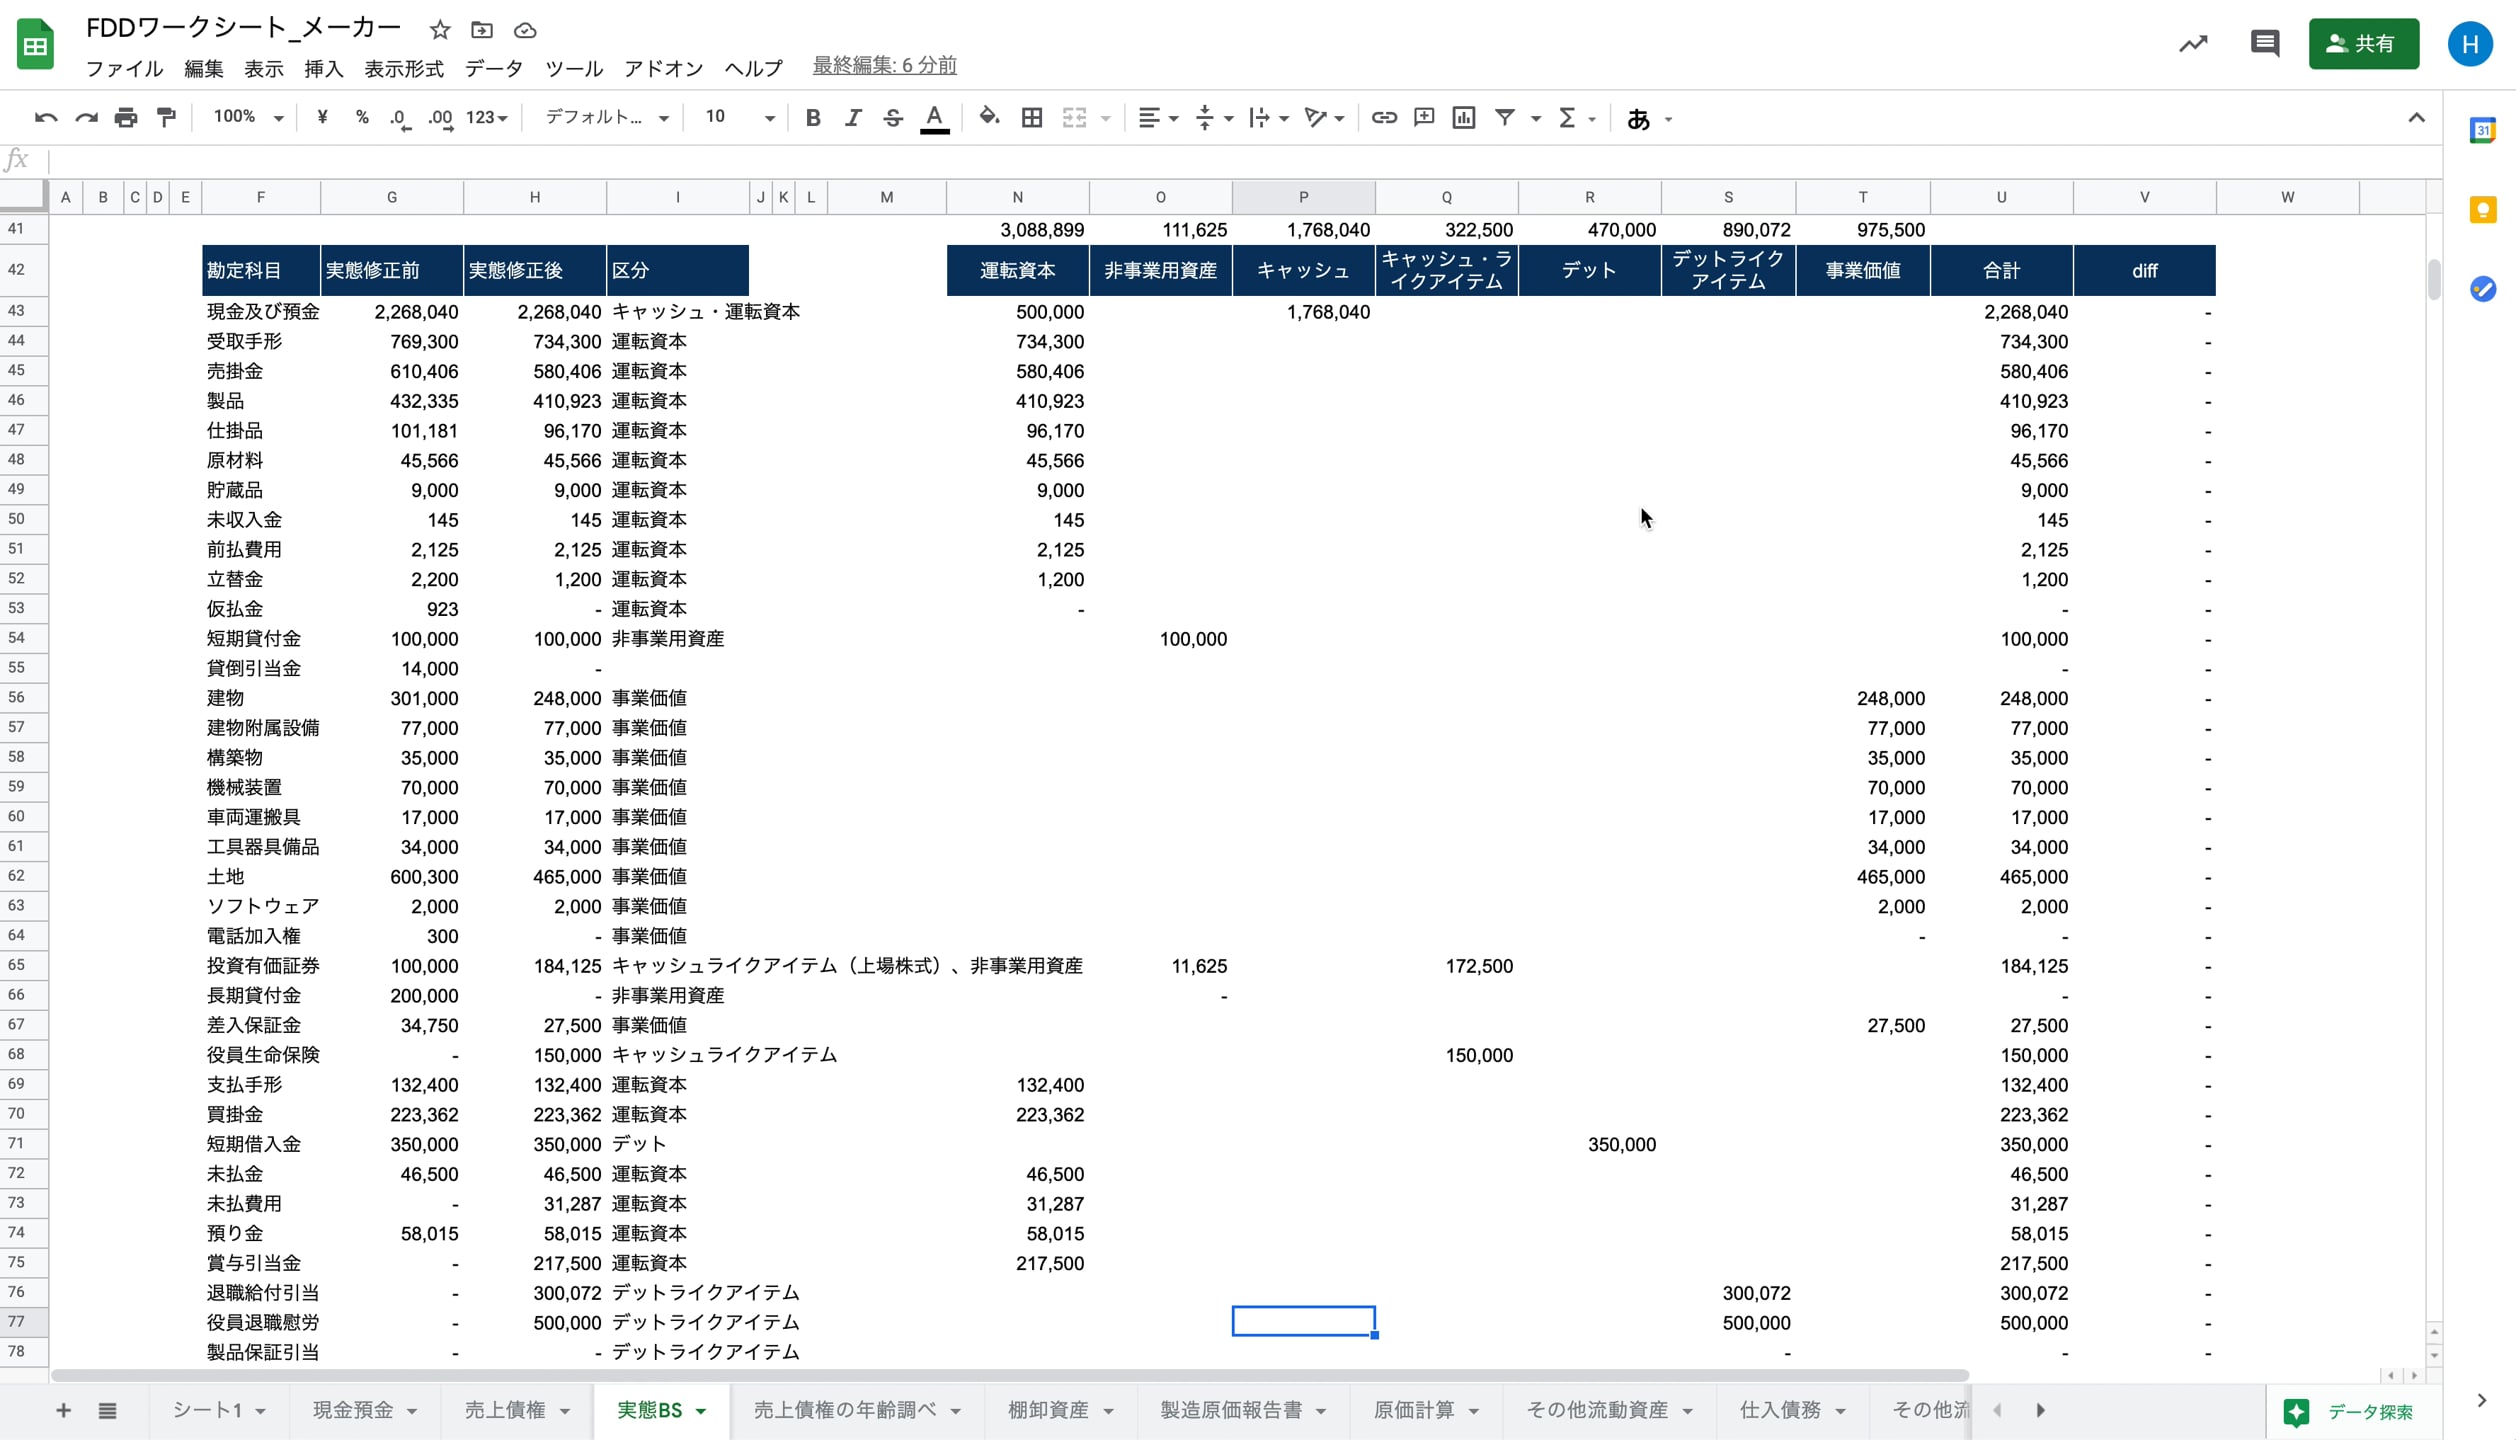This screenshot has width=2516, height=1440.
Task: Toggle strikethrough formatting
Action: point(893,117)
